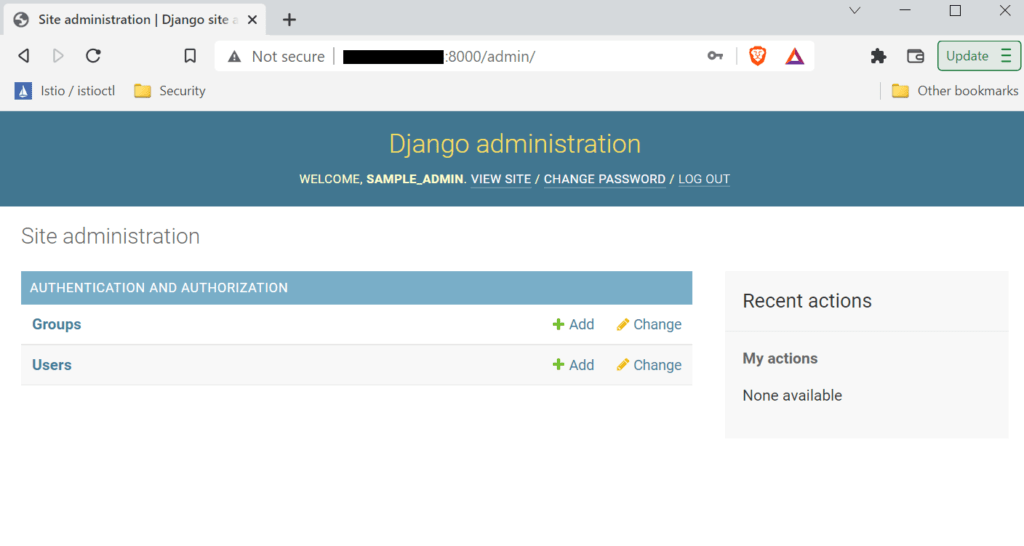Image resolution: width=1024 pixels, height=546 pixels.
Task: Click the LOG OUT link
Action: tap(704, 179)
